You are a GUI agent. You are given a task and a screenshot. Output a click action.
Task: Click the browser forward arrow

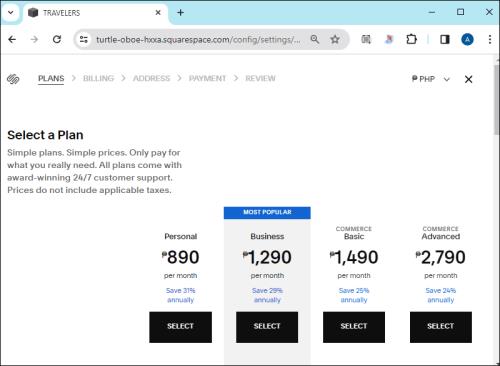click(34, 39)
